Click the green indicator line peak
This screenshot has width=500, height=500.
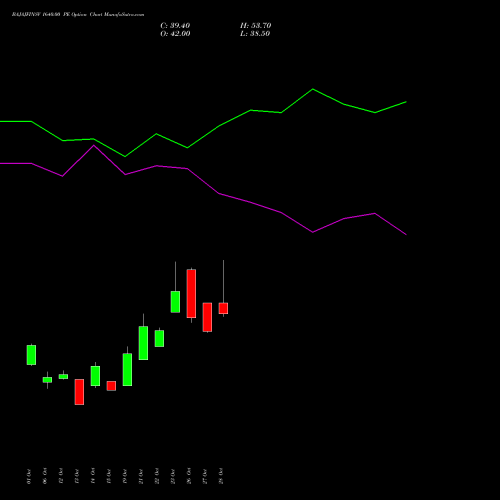[313, 89]
